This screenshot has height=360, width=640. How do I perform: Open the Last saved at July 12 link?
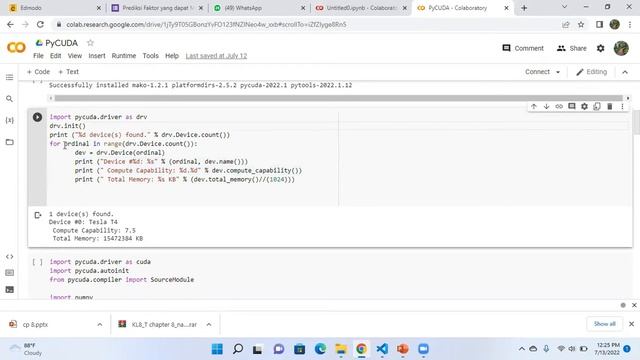[x=216, y=56]
